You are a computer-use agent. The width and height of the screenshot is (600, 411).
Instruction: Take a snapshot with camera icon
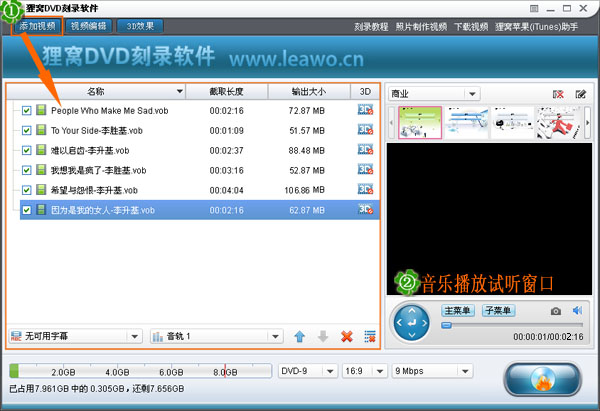point(556,311)
